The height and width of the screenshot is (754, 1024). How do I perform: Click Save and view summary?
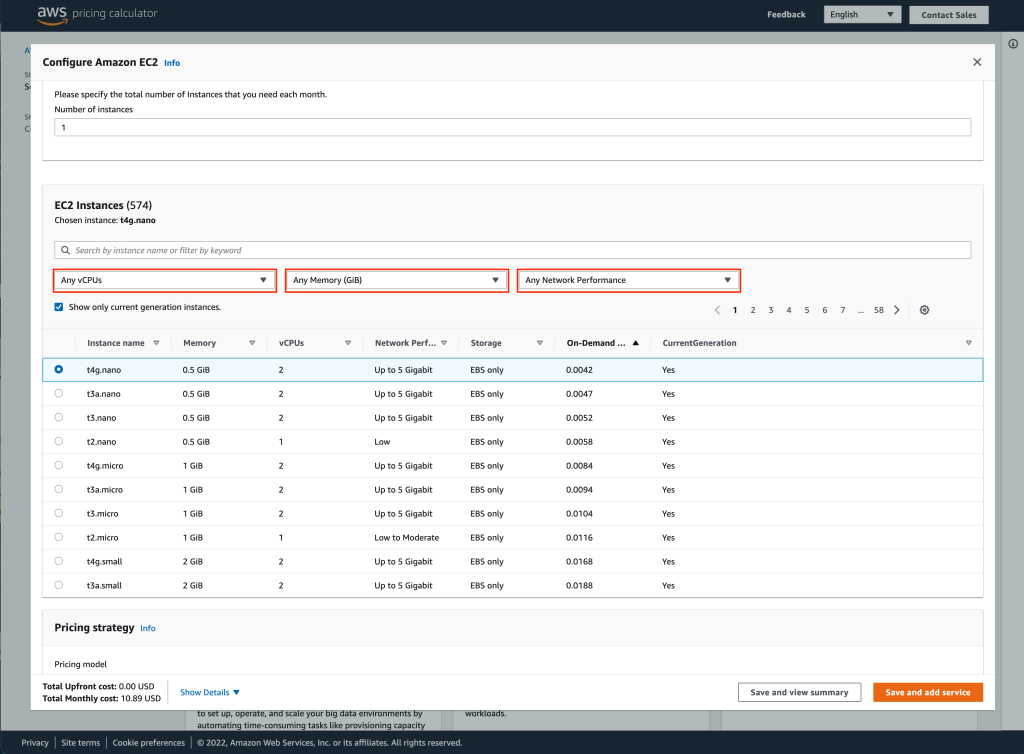coord(799,691)
